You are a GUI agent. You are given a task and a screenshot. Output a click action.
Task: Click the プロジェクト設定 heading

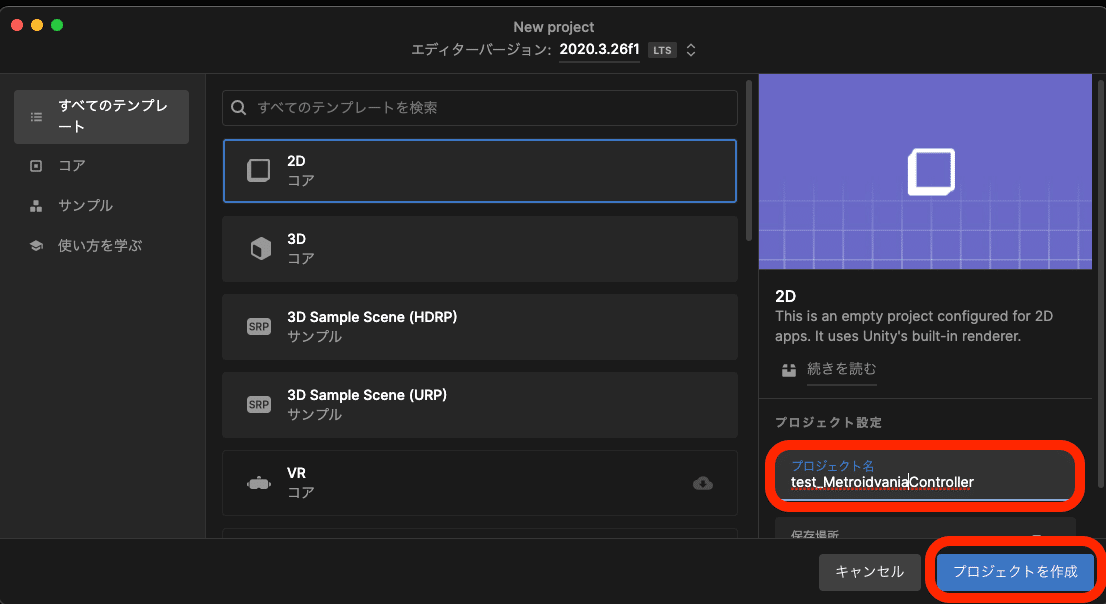coord(828,423)
